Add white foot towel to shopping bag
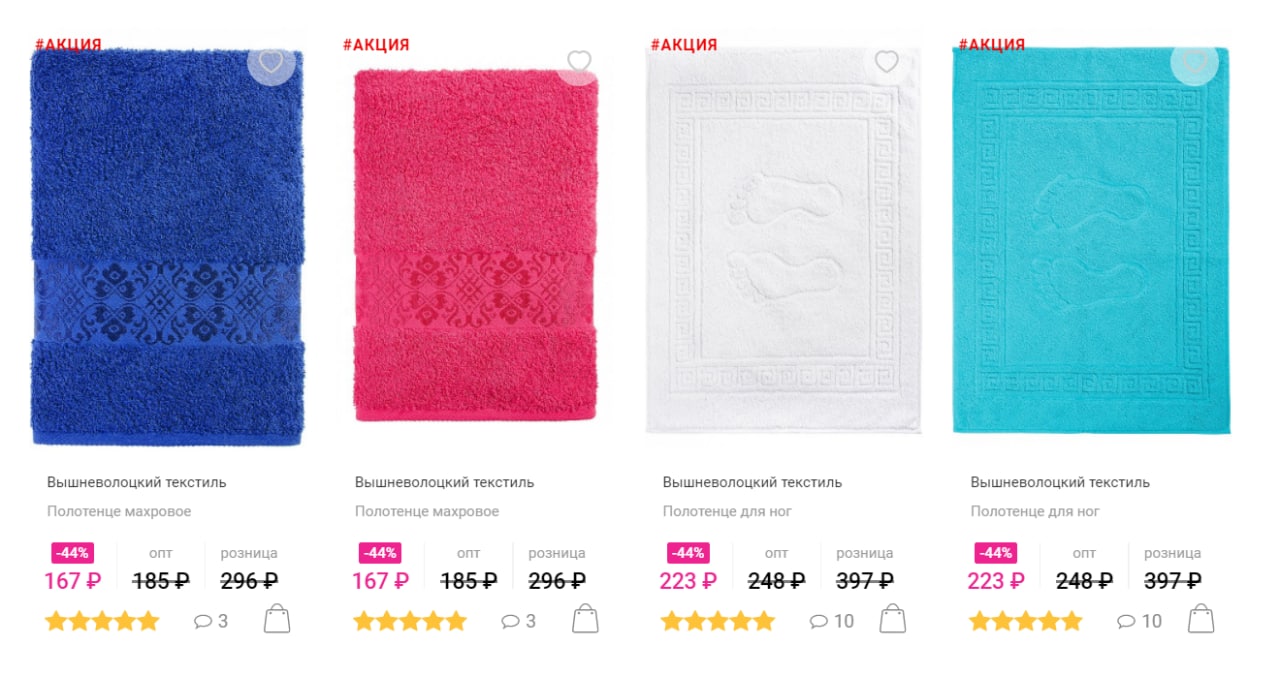 coord(893,619)
